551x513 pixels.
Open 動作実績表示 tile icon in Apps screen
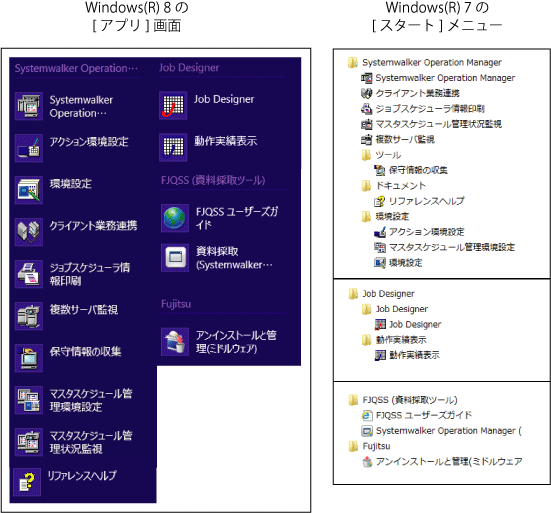pyautogui.click(x=173, y=147)
